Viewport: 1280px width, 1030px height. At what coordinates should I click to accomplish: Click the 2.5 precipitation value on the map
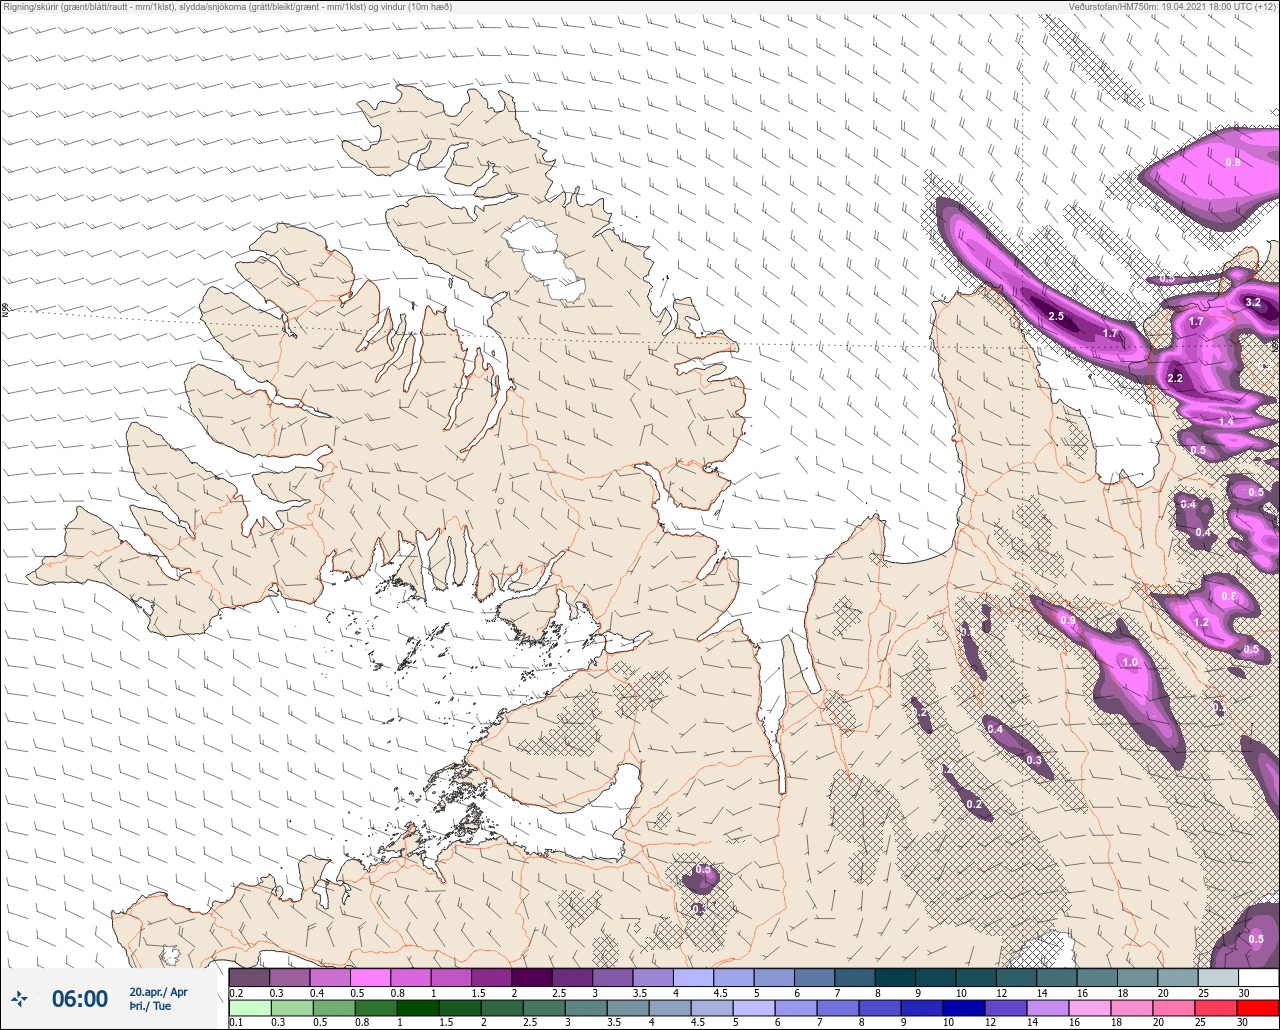[1056, 317]
